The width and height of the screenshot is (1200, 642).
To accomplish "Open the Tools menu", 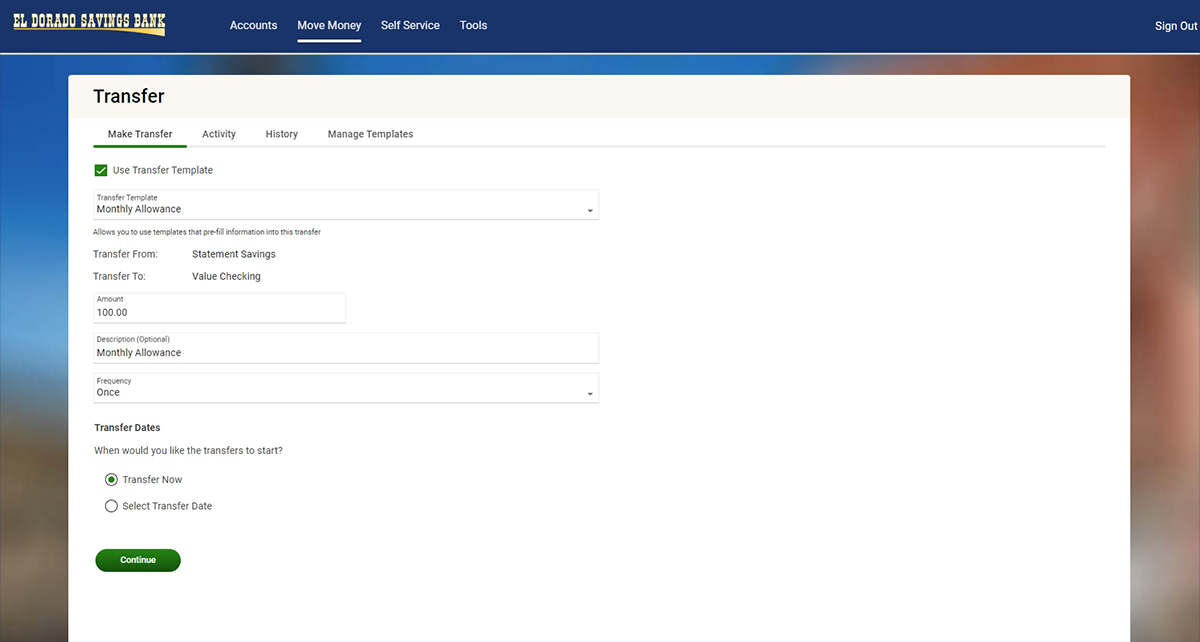I will (473, 25).
